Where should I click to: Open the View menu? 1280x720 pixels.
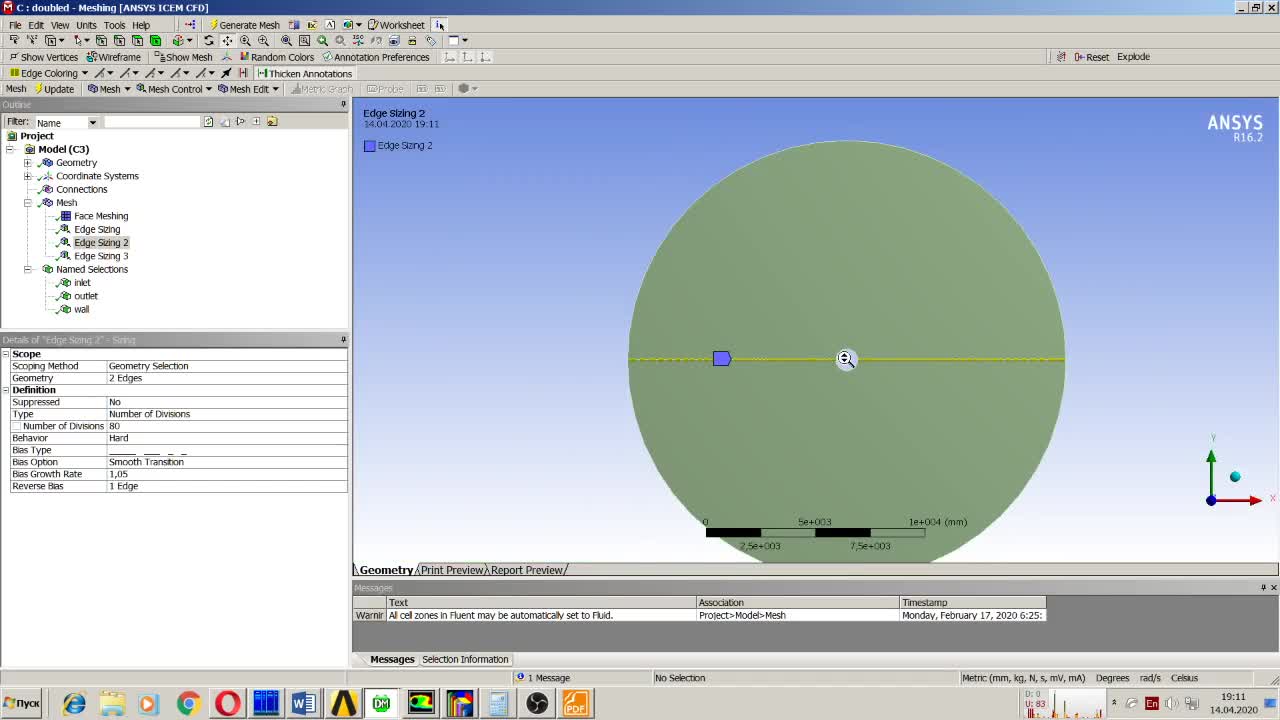[x=60, y=25]
